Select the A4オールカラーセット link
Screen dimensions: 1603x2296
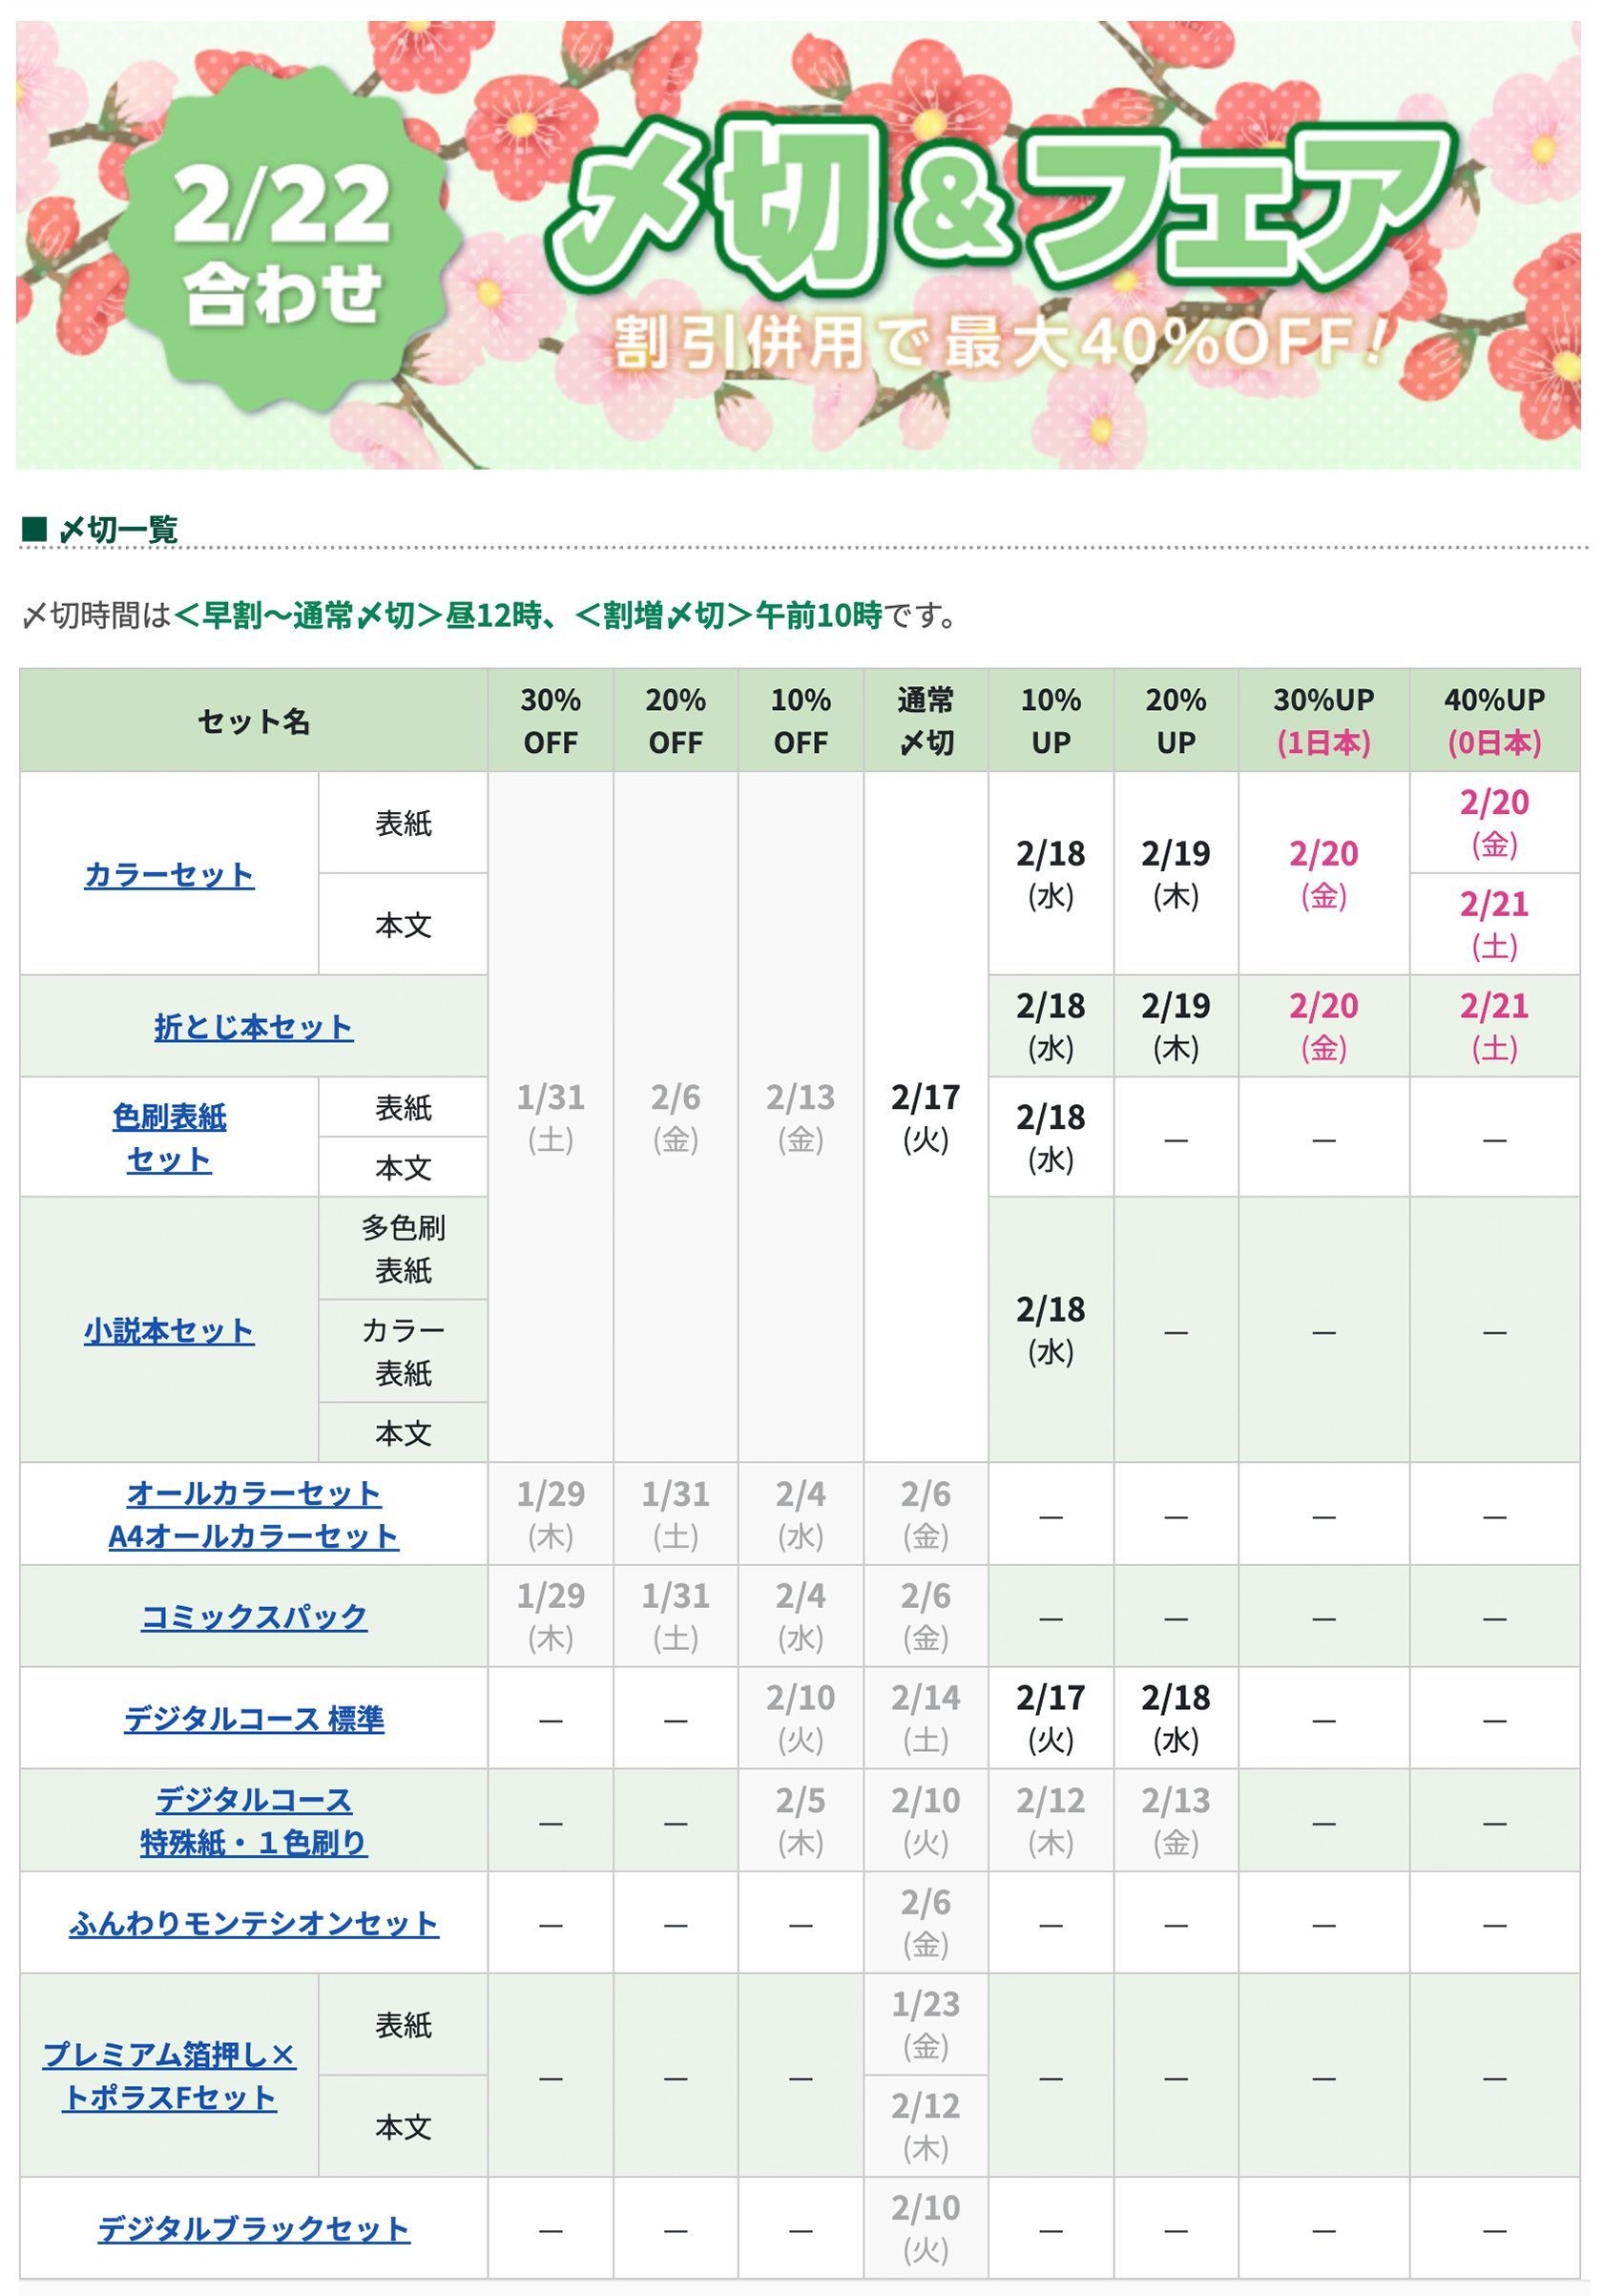pos(253,1536)
